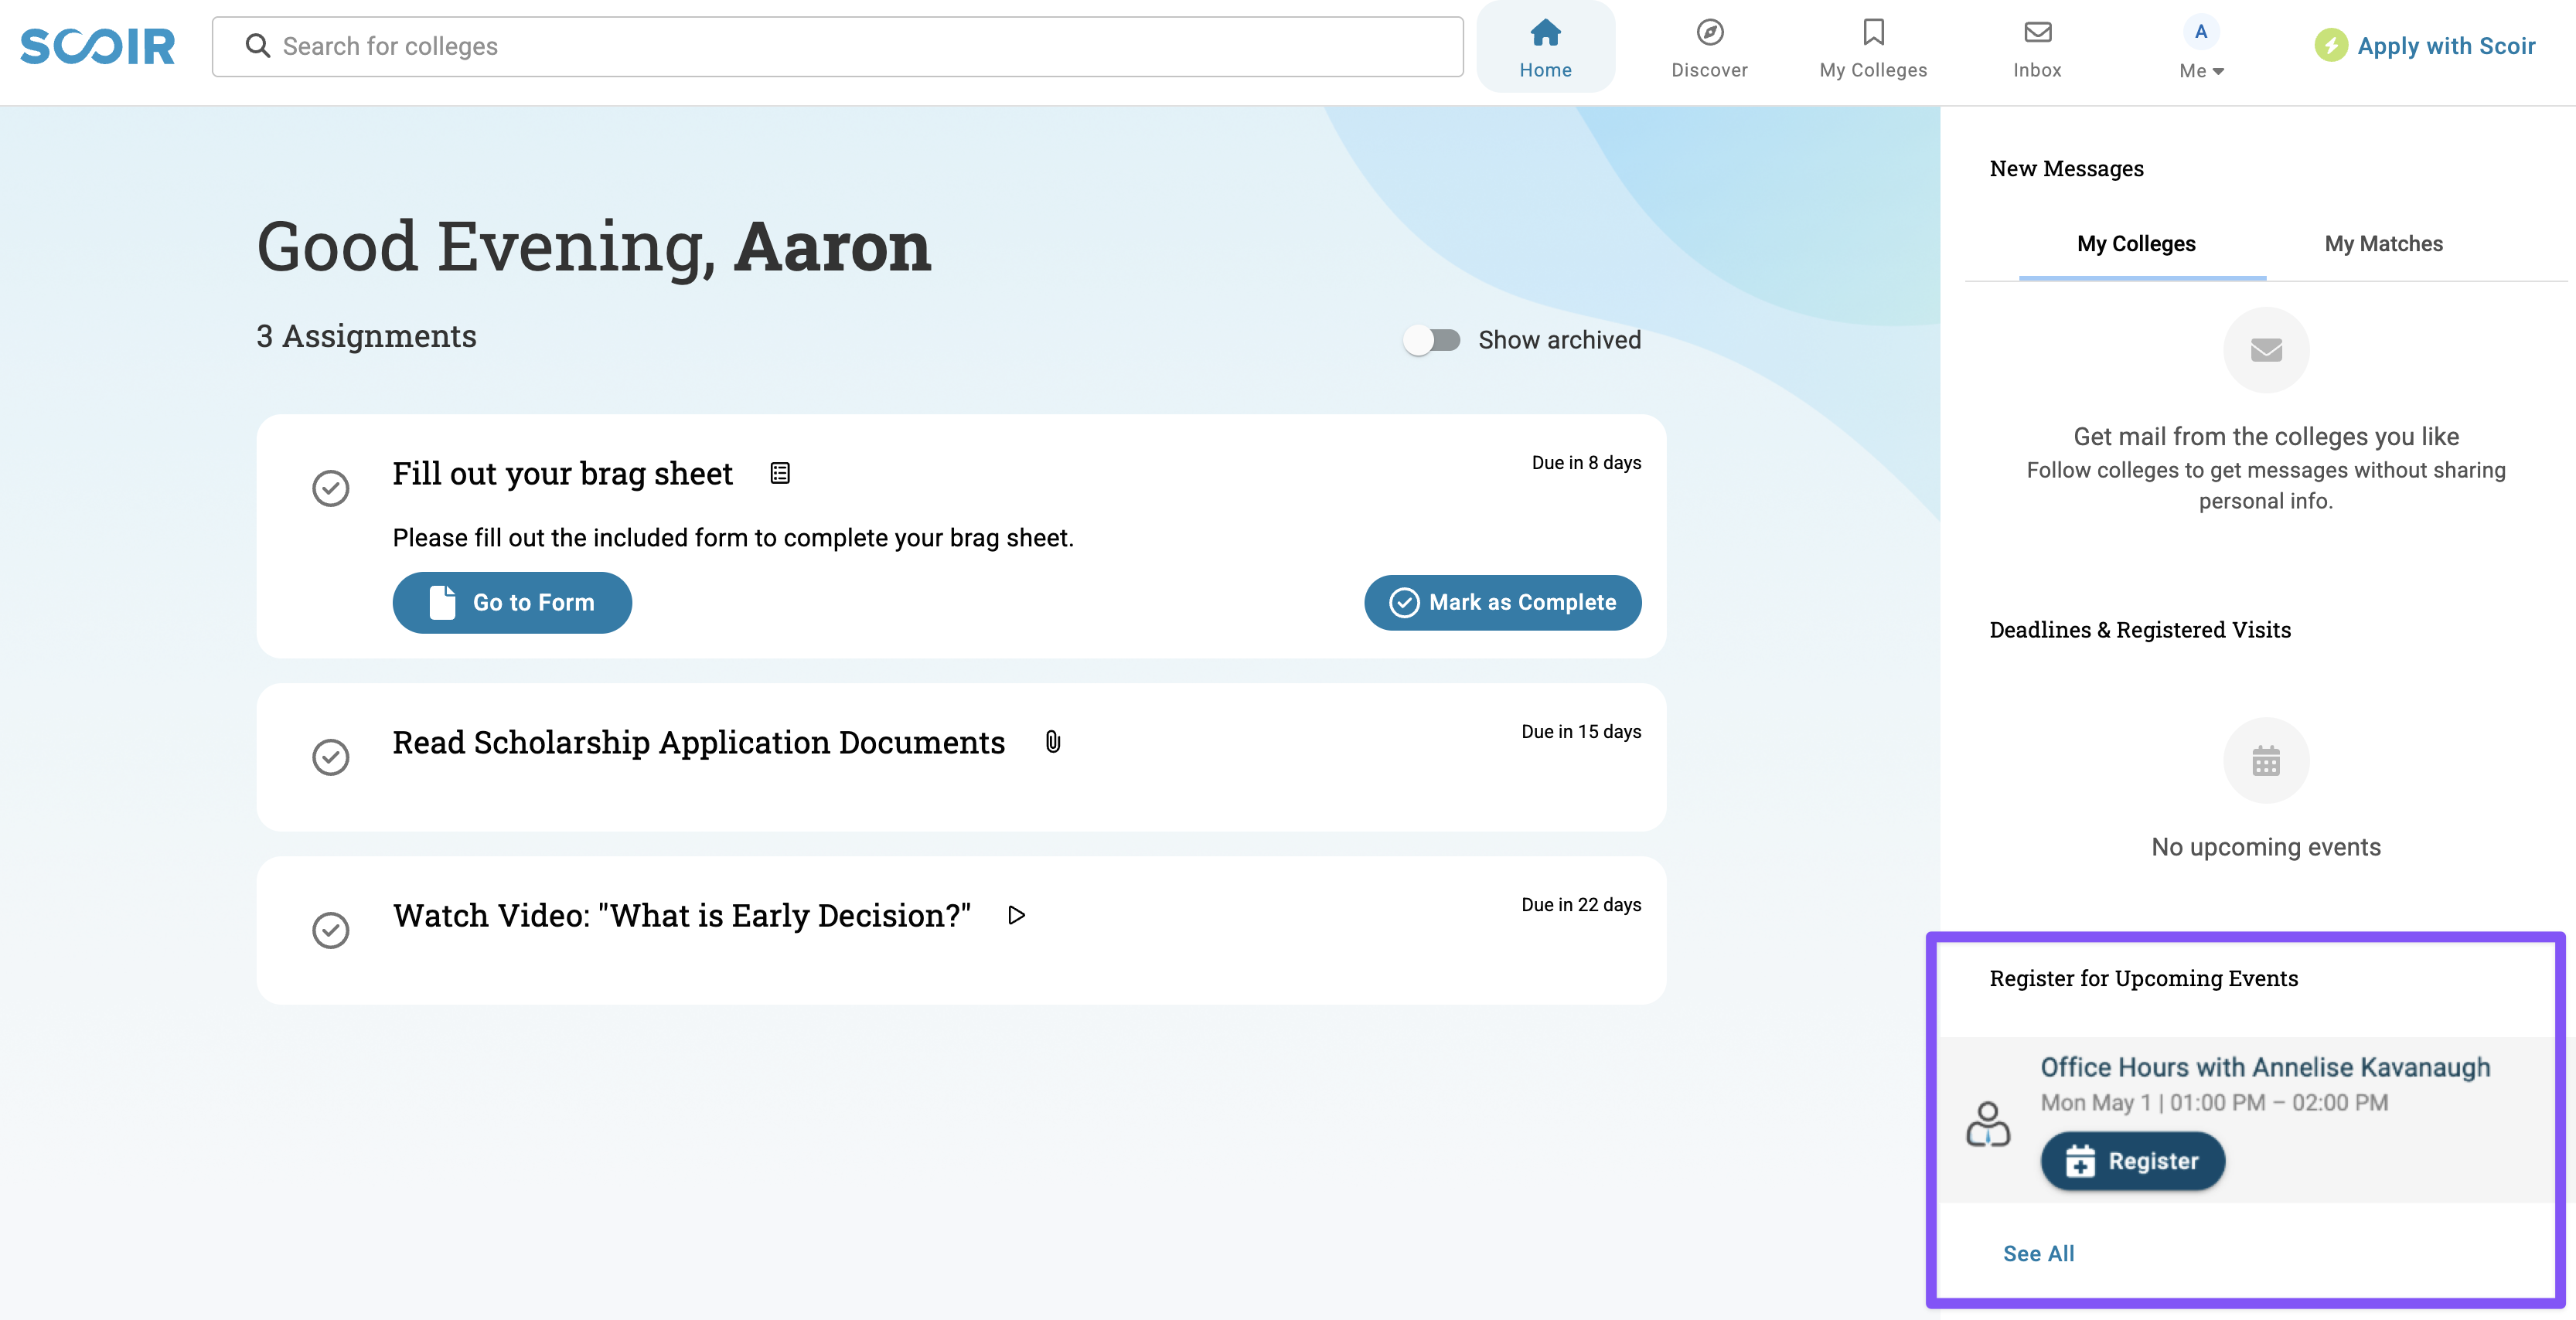Click the search magnifier icon
This screenshot has height=1320, width=2576.
click(257, 46)
